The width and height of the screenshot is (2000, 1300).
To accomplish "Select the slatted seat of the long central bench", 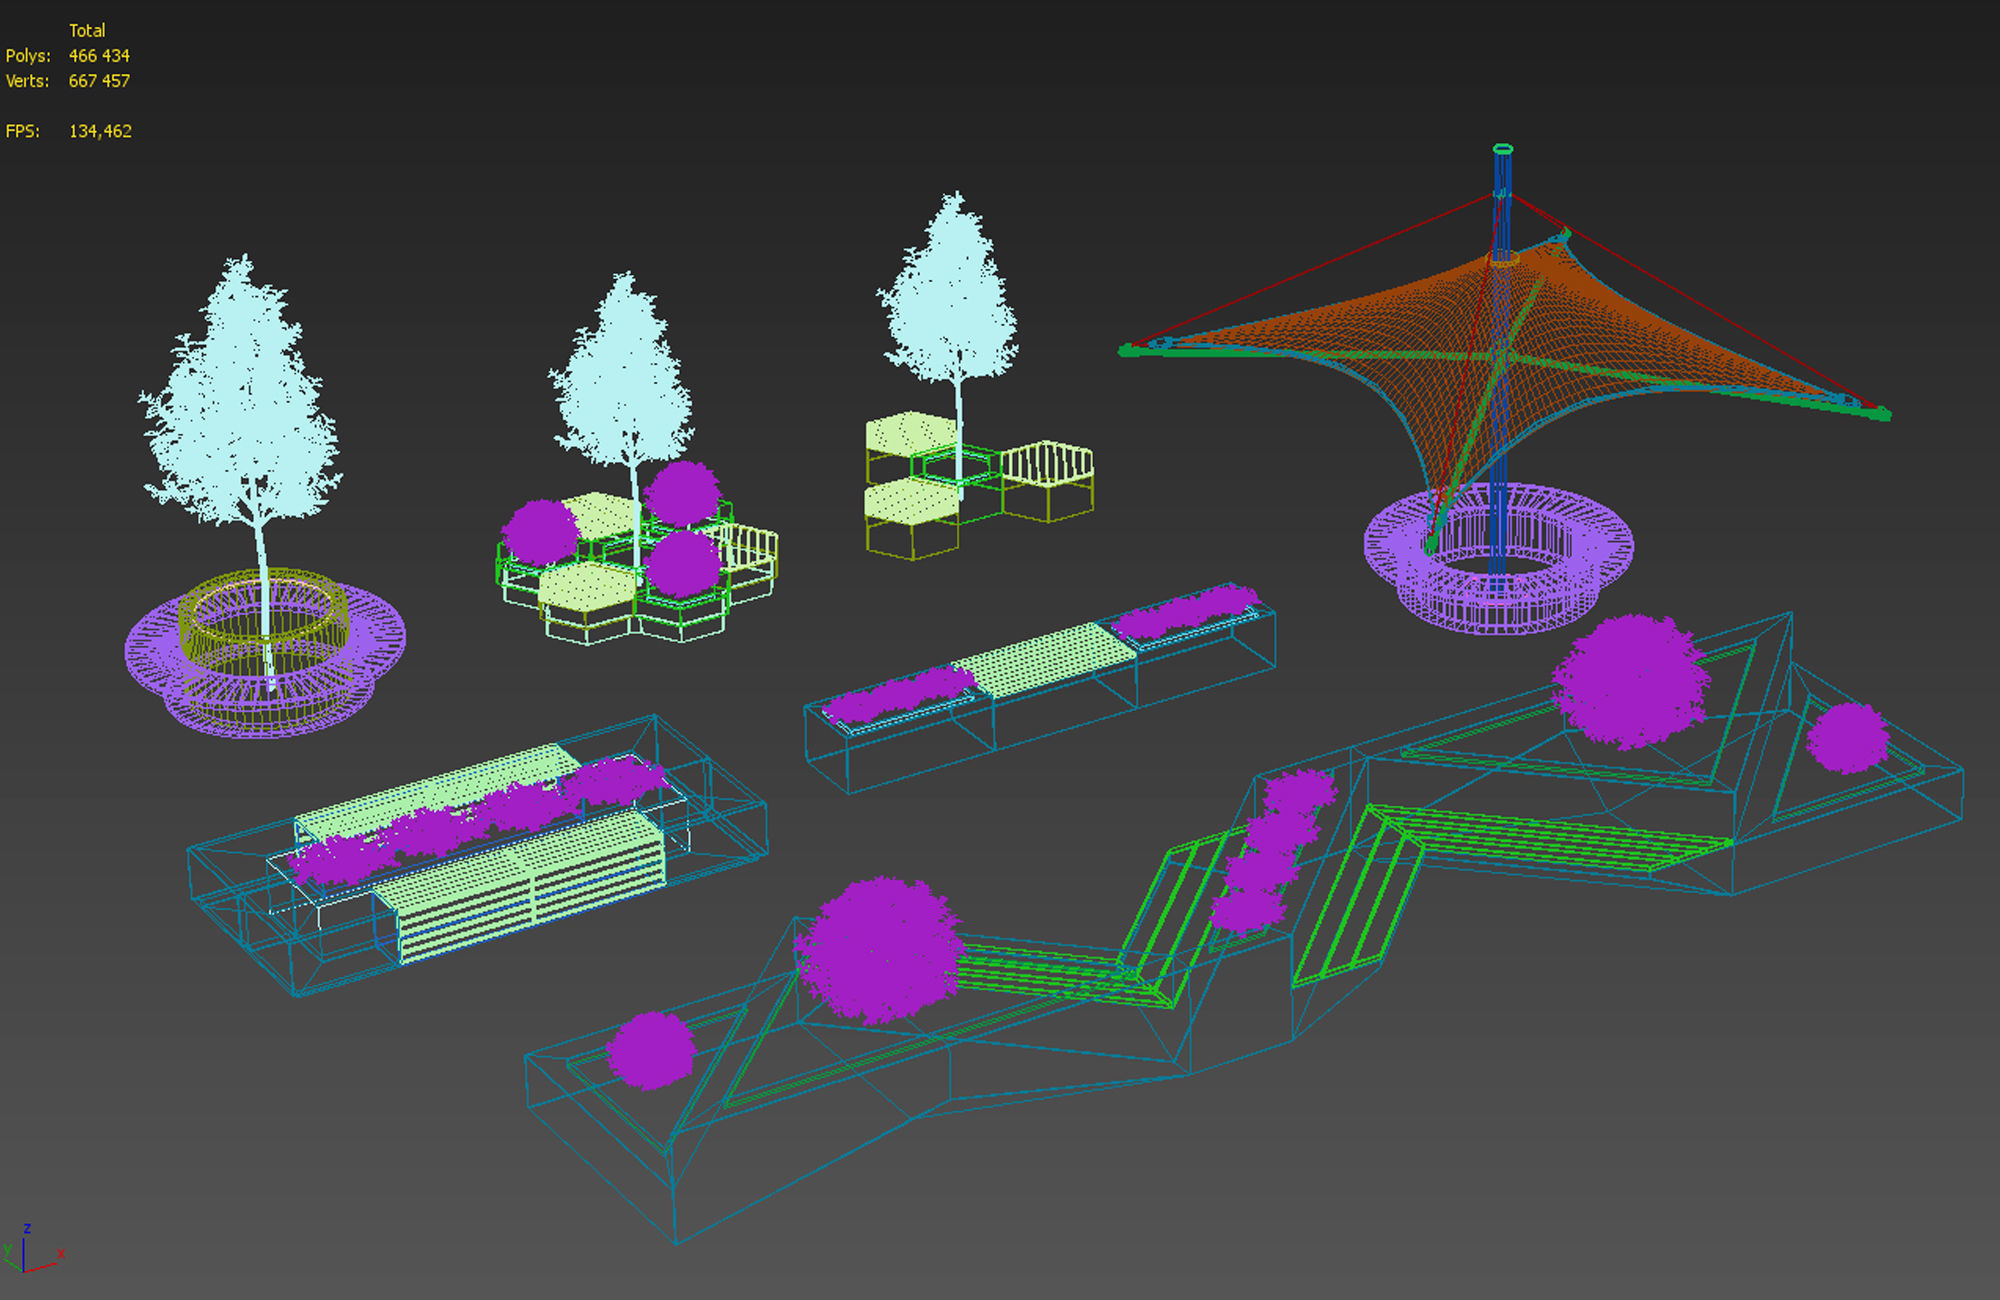I will pyautogui.click(x=1044, y=660).
